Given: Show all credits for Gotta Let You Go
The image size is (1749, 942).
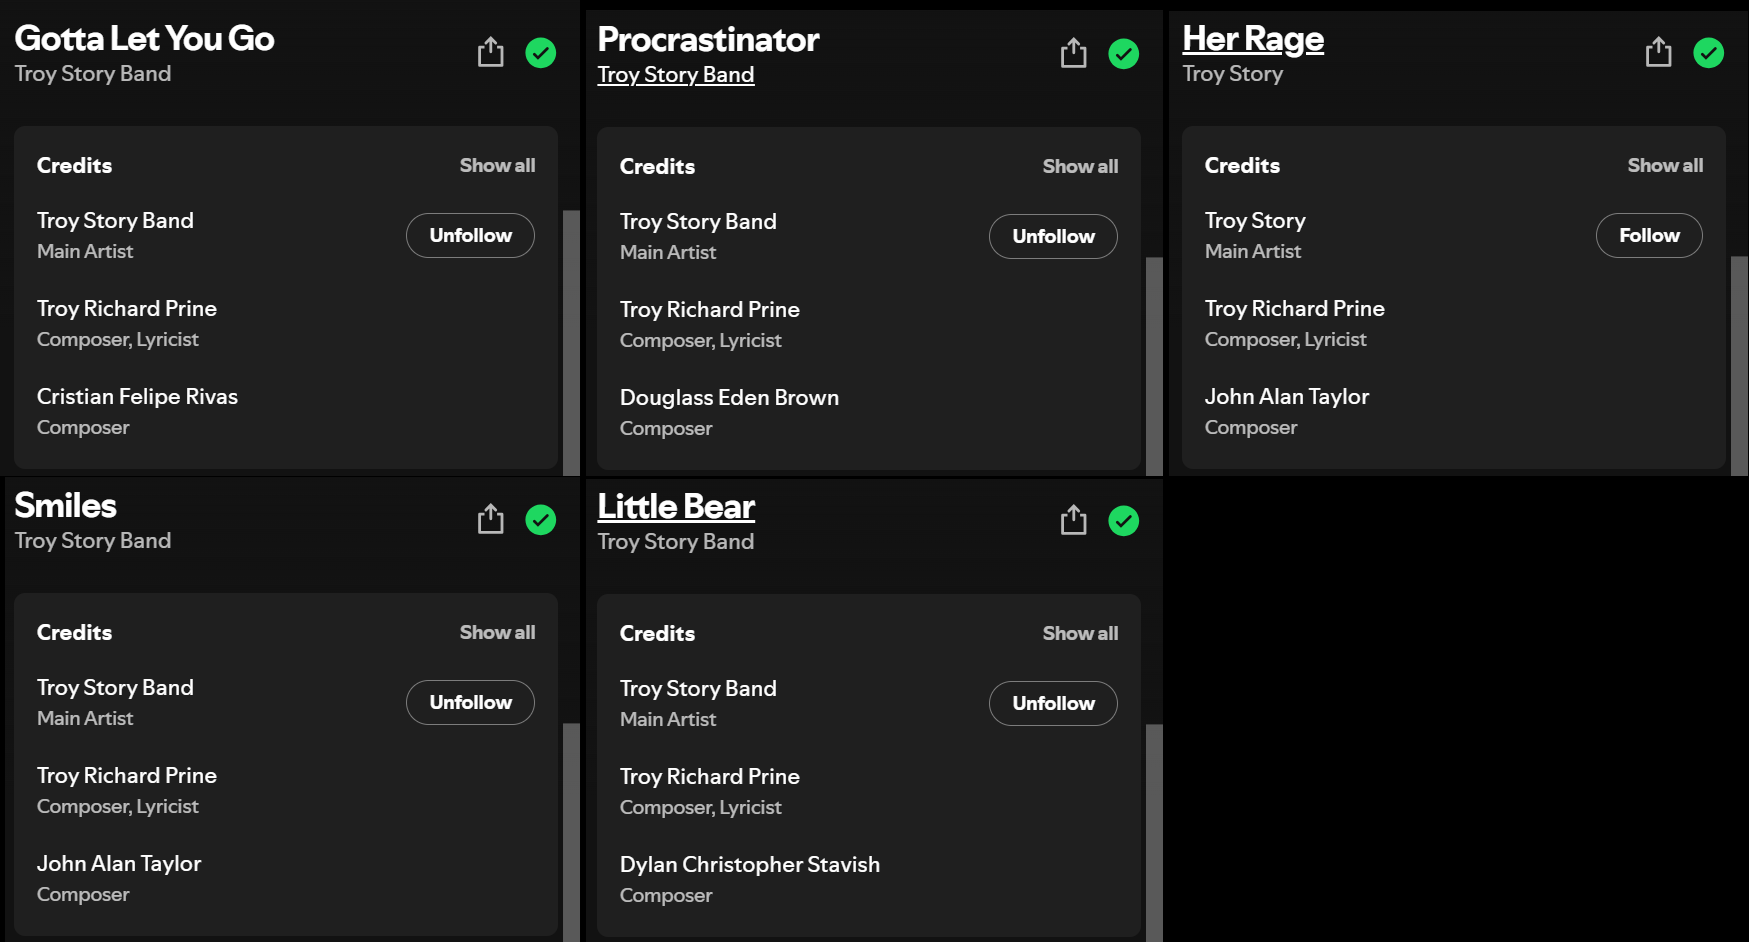Looking at the screenshot, I should point(497,166).
